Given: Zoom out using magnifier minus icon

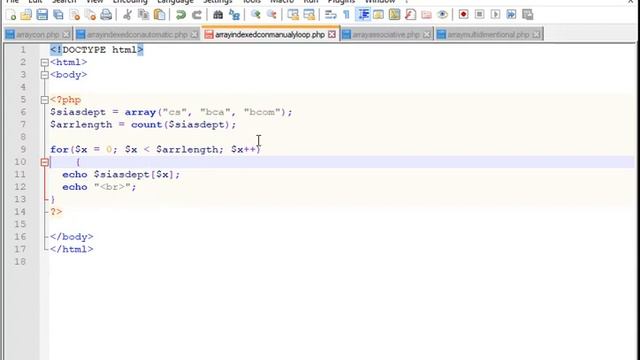Looking at the screenshot, I should click(271, 15).
